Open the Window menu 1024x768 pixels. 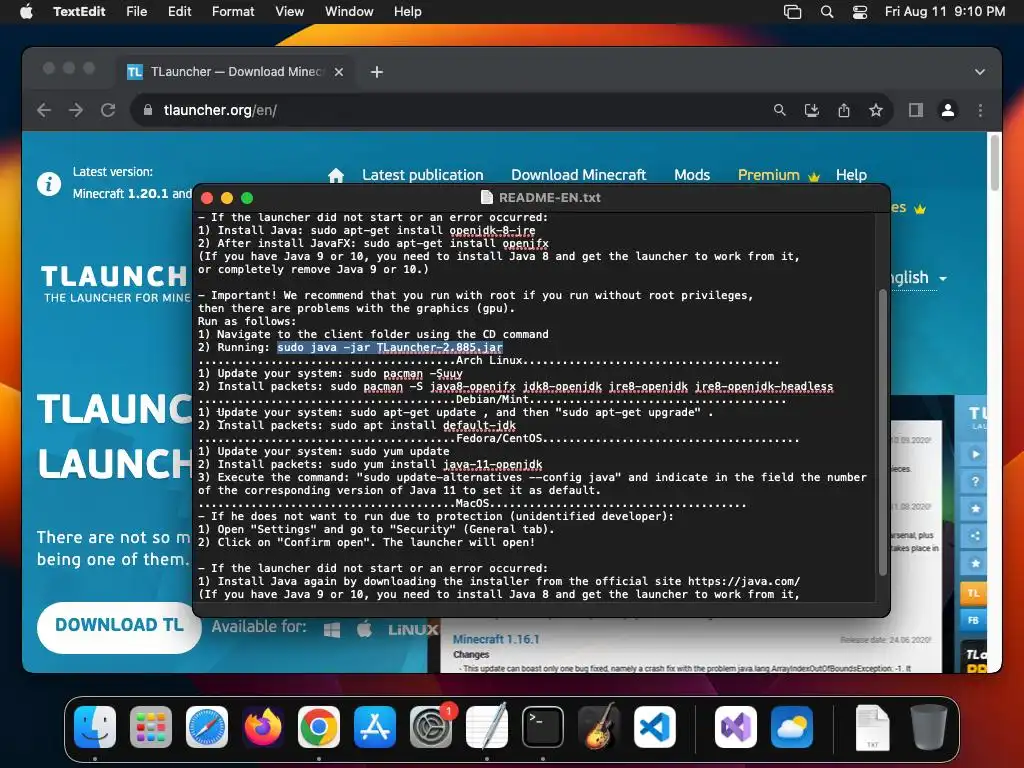(x=349, y=12)
